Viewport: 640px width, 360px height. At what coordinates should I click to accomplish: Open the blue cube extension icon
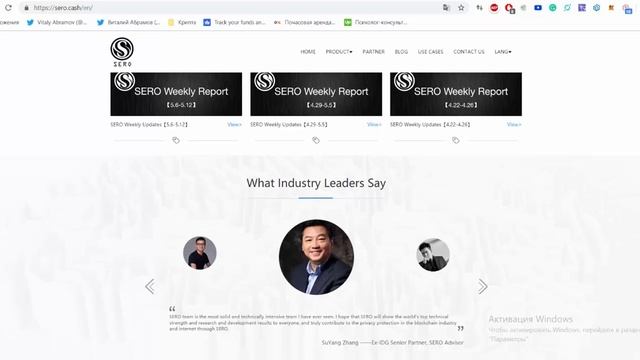(x=597, y=8)
